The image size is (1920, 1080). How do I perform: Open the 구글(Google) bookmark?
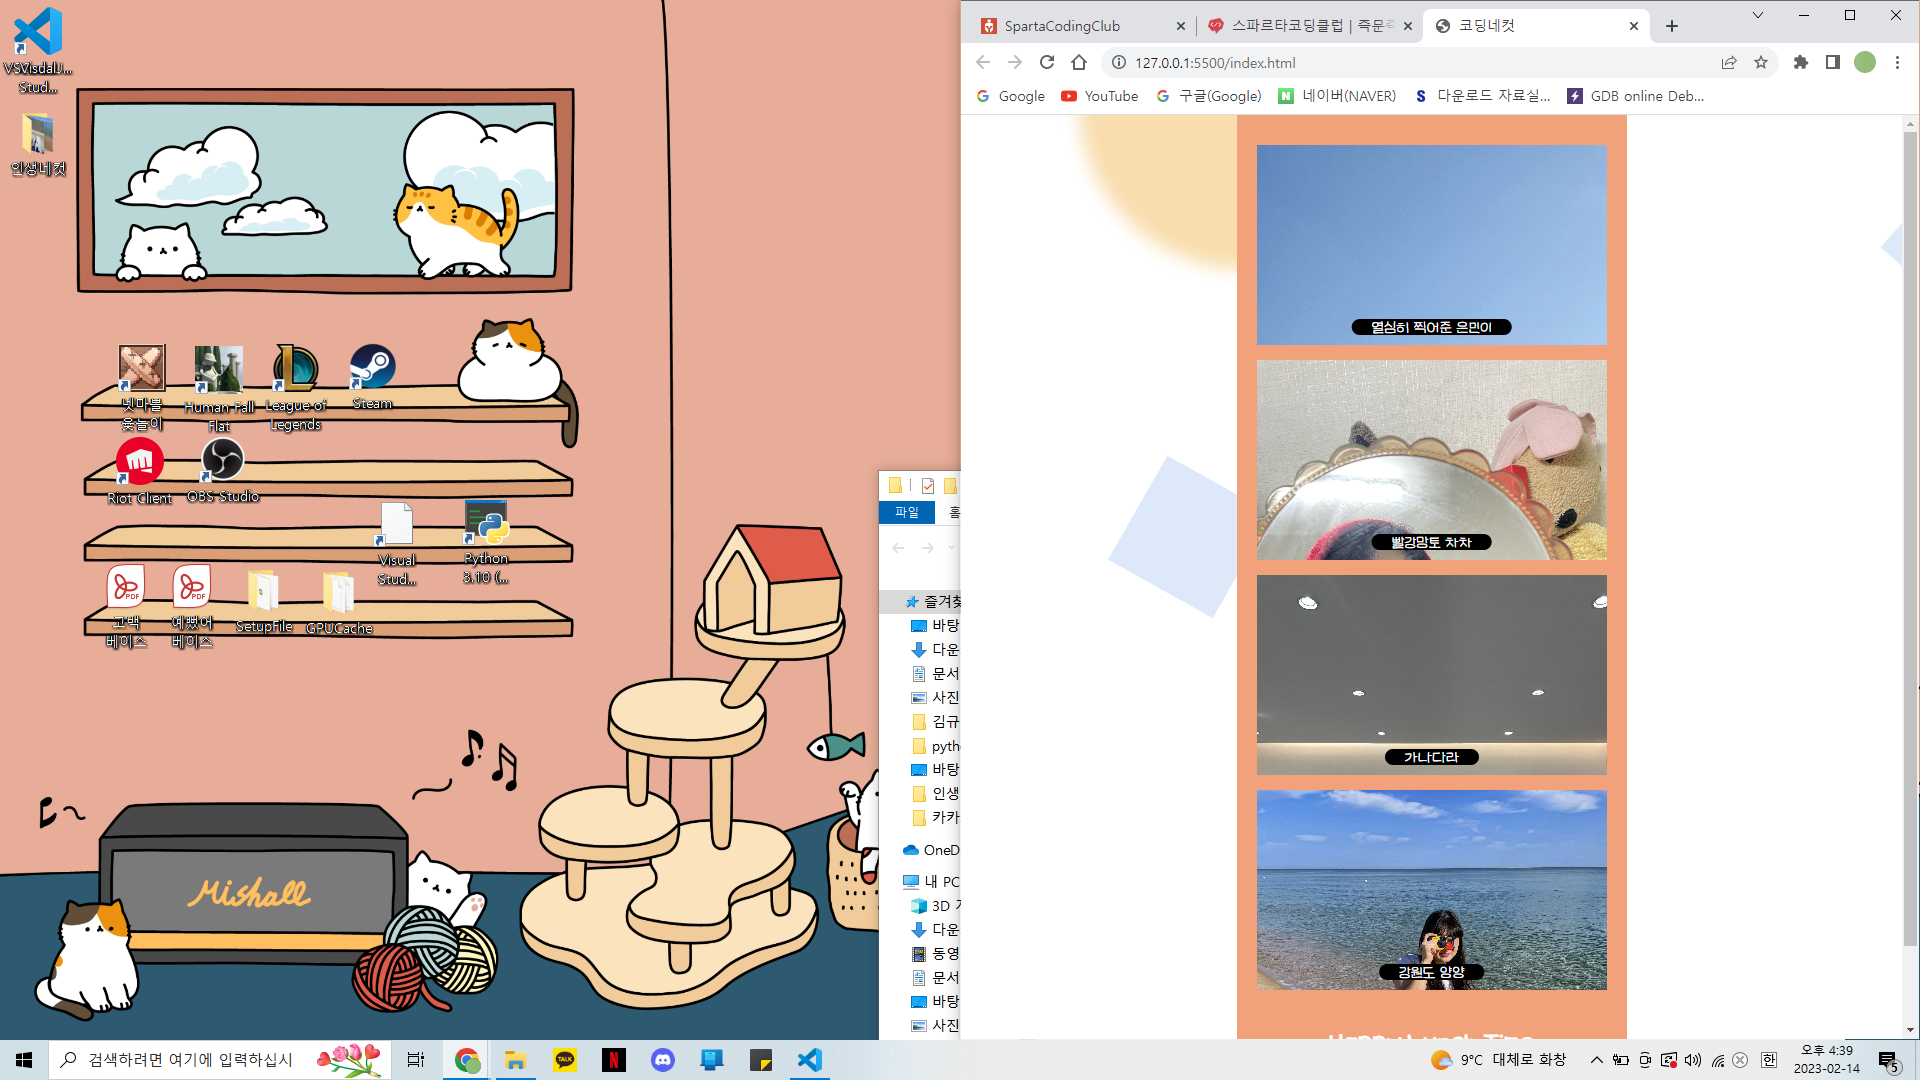click(1209, 96)
